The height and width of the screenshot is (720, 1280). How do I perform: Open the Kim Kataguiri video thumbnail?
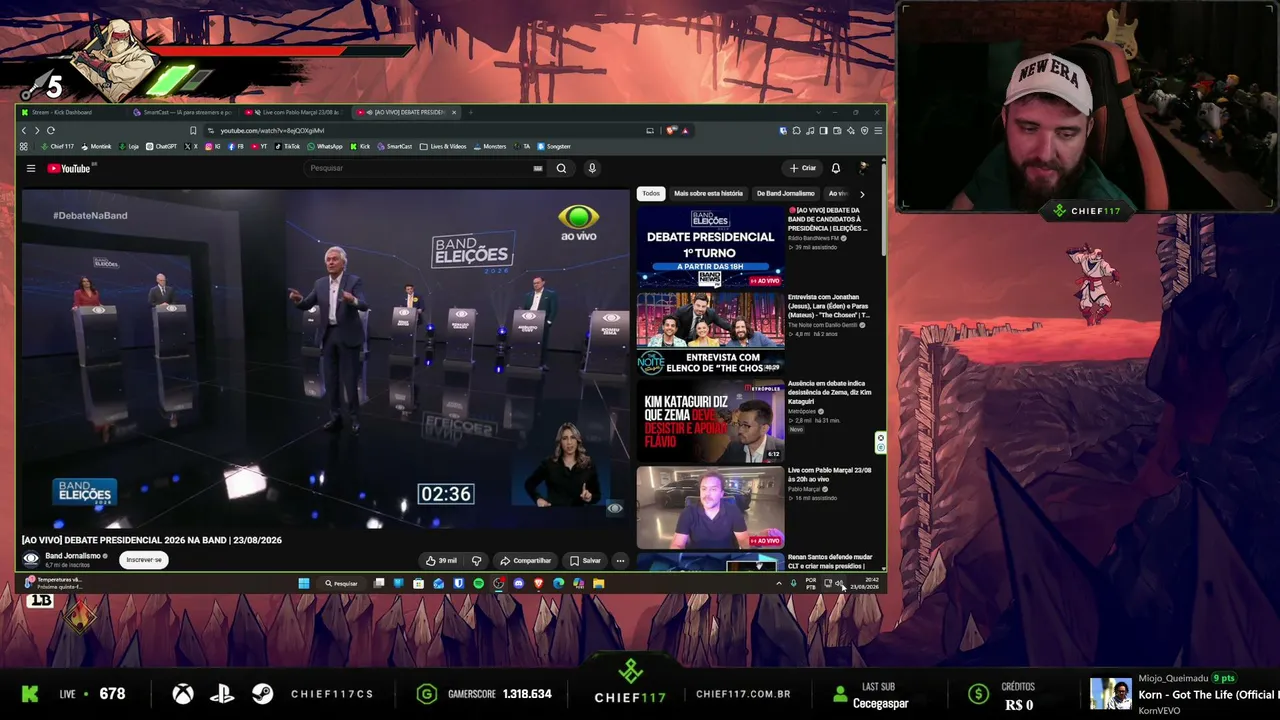pyautogui.click(x=710, y=420)
